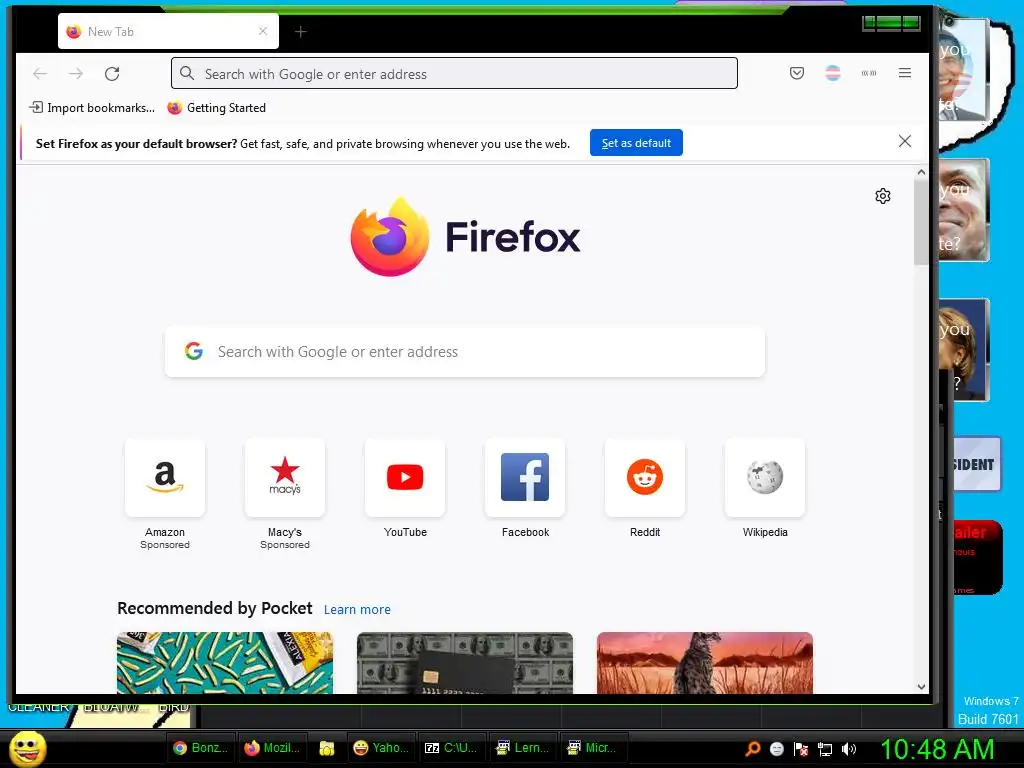Switch to the Mozil... Firefox taskbar item

tap(272, 748)
